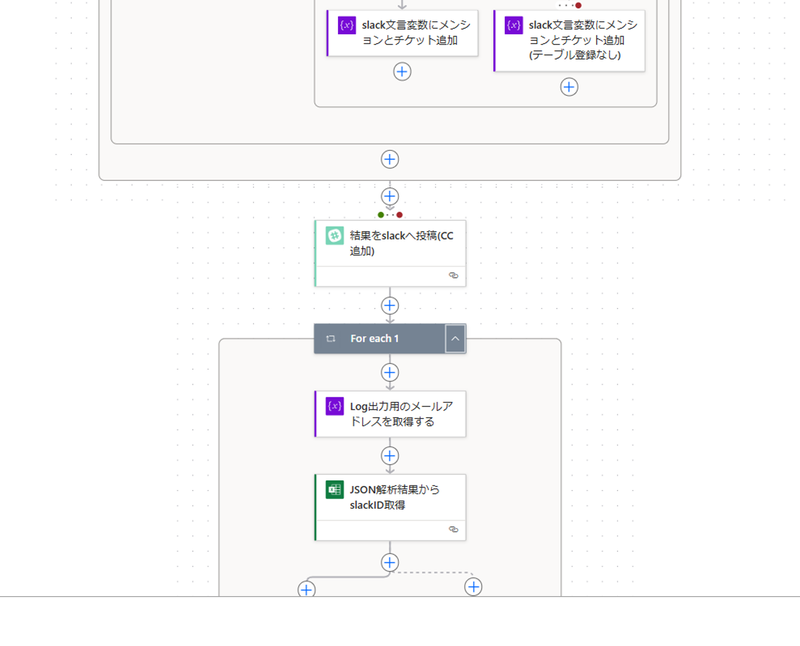Screen dimensions: 800x646
Task: Insert step below Log出力用のメールアドレスを取得する
Action: [390, 456]
